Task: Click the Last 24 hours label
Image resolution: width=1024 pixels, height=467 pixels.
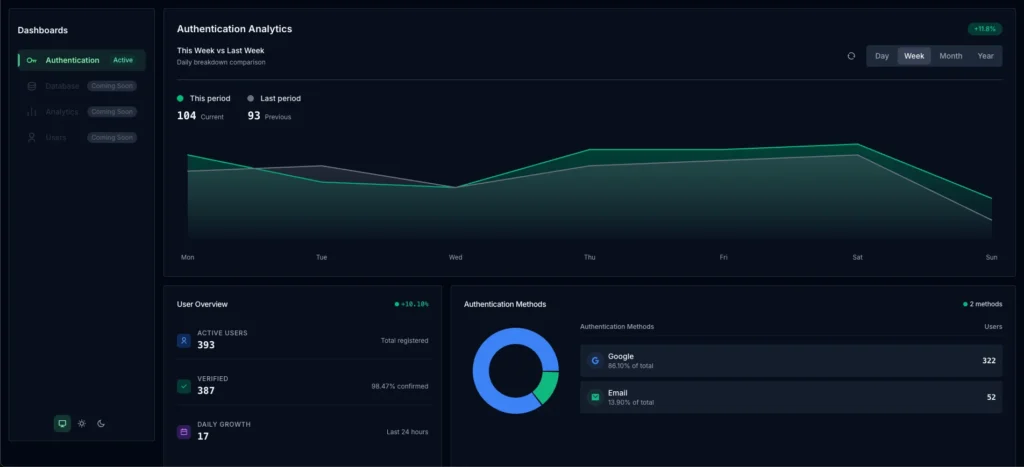Action: tap(408, 432)
